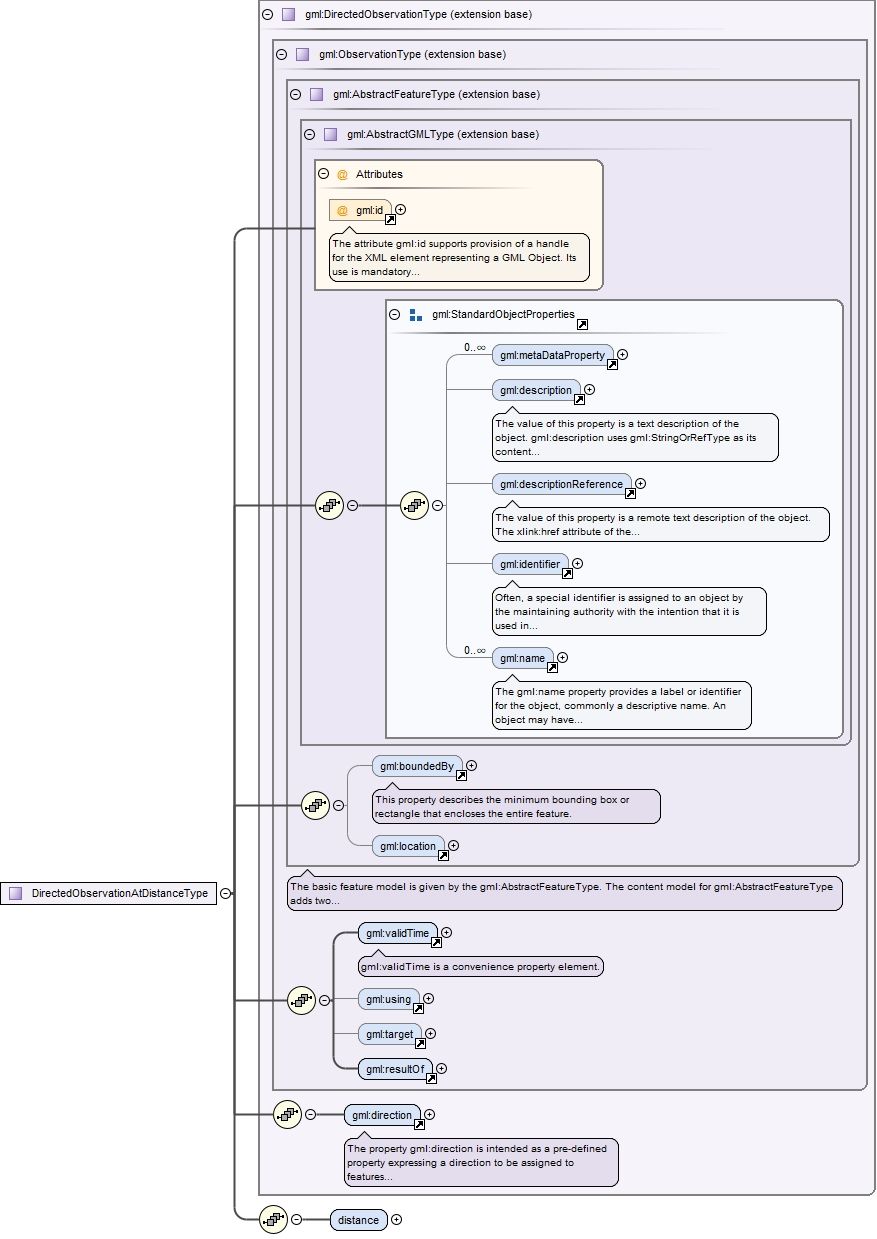Select the gml:resultOf element

(x=395, y=1068)
